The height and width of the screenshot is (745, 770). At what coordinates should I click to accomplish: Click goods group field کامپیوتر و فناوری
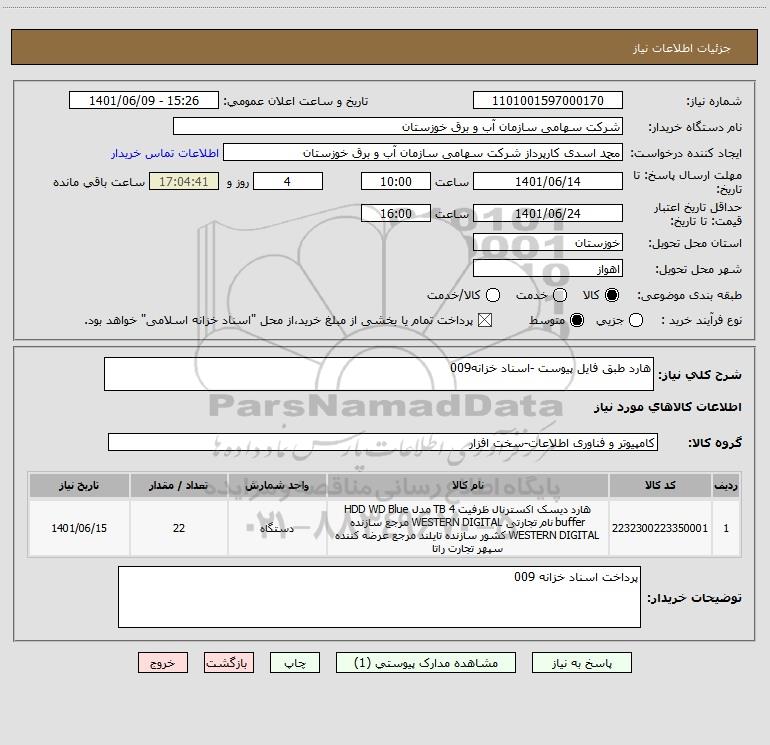383,442
